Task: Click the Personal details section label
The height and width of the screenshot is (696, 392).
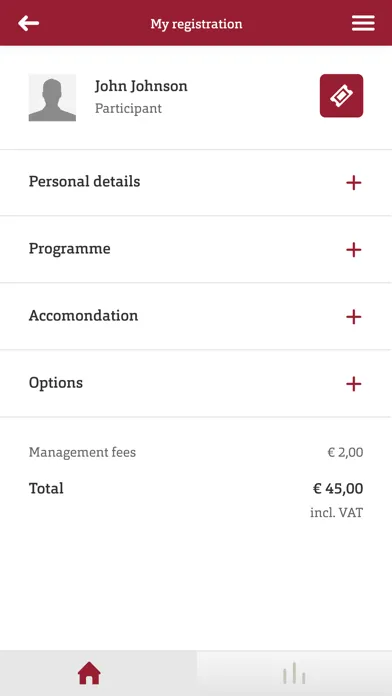Action: (x=84, y=182)
